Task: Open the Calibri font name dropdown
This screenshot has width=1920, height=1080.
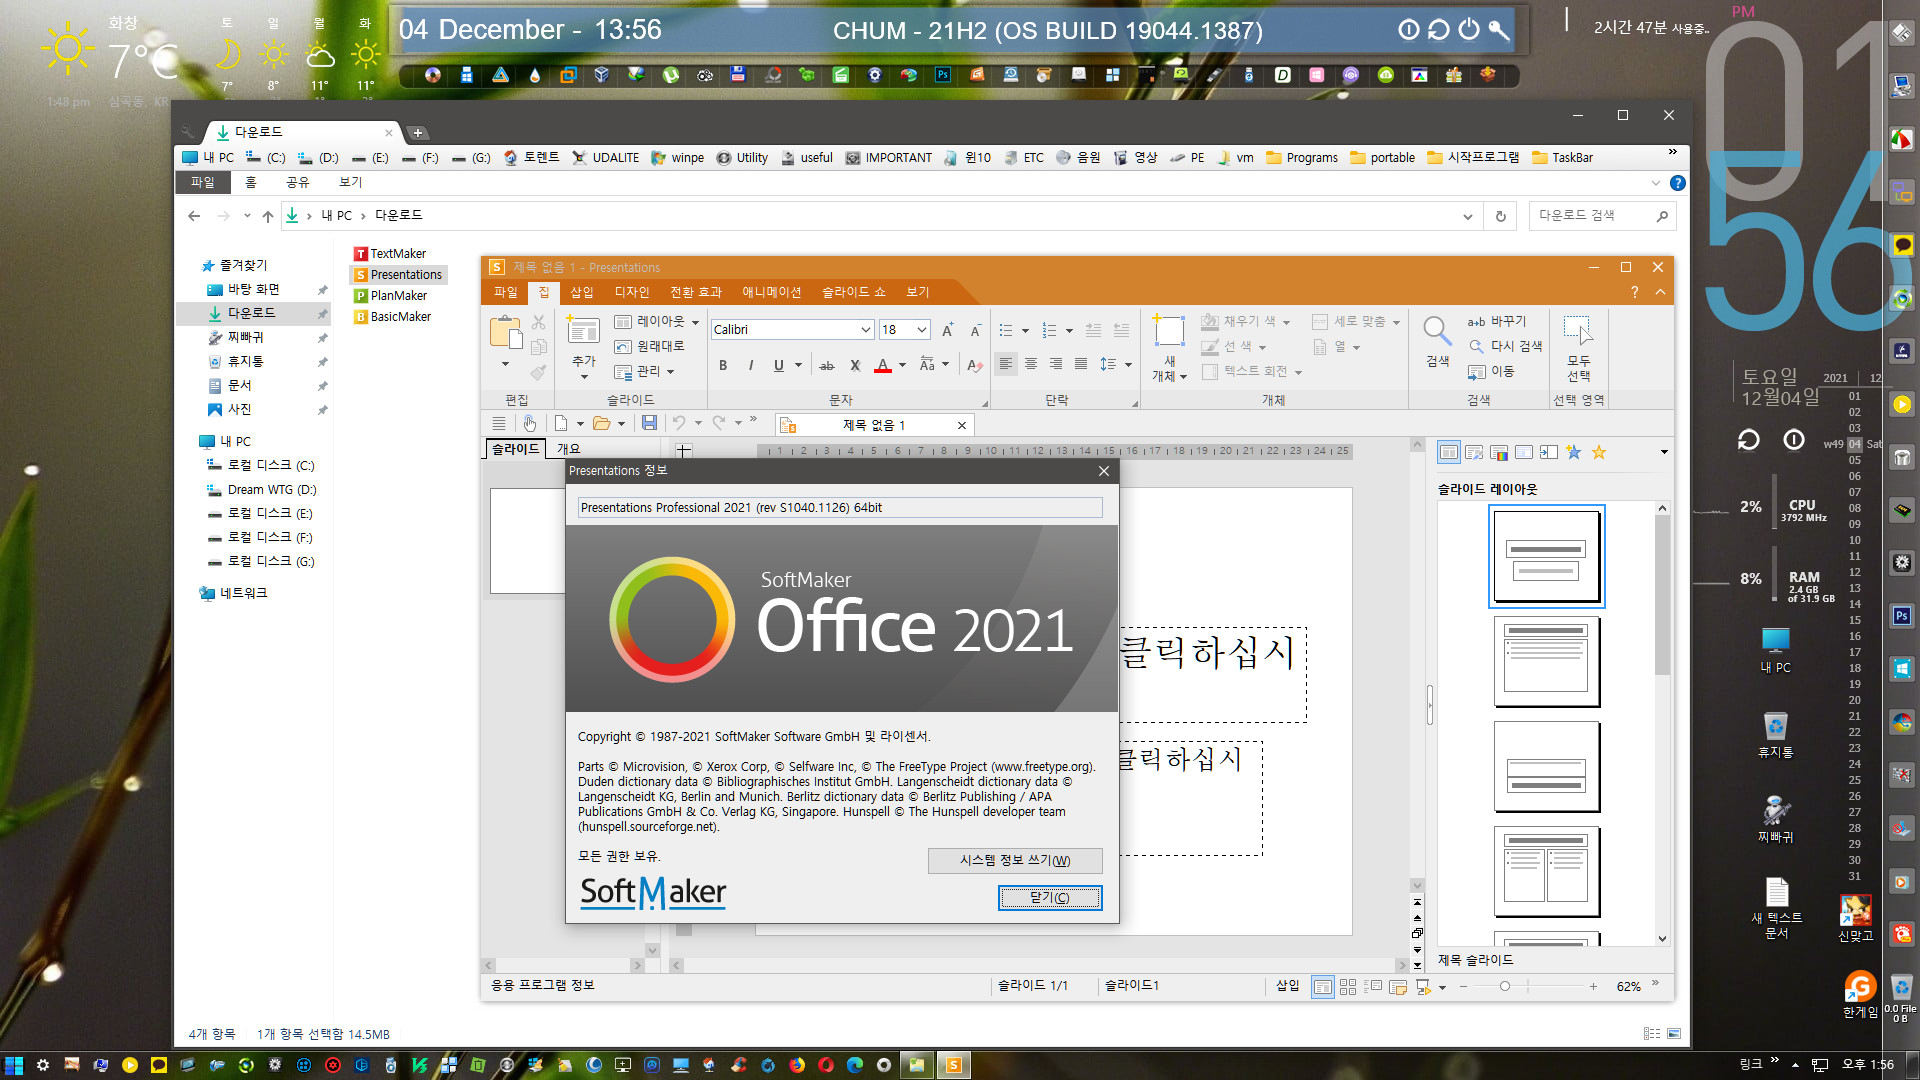Action: point(865,330)
